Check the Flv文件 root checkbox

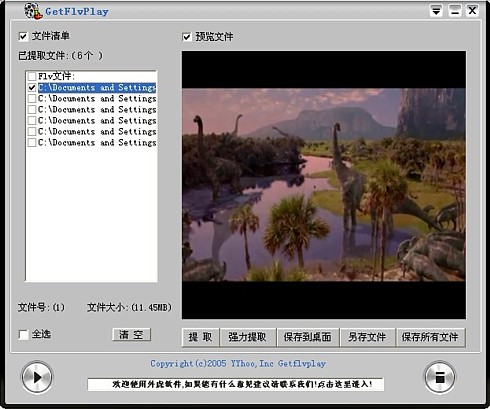point(32,76)
